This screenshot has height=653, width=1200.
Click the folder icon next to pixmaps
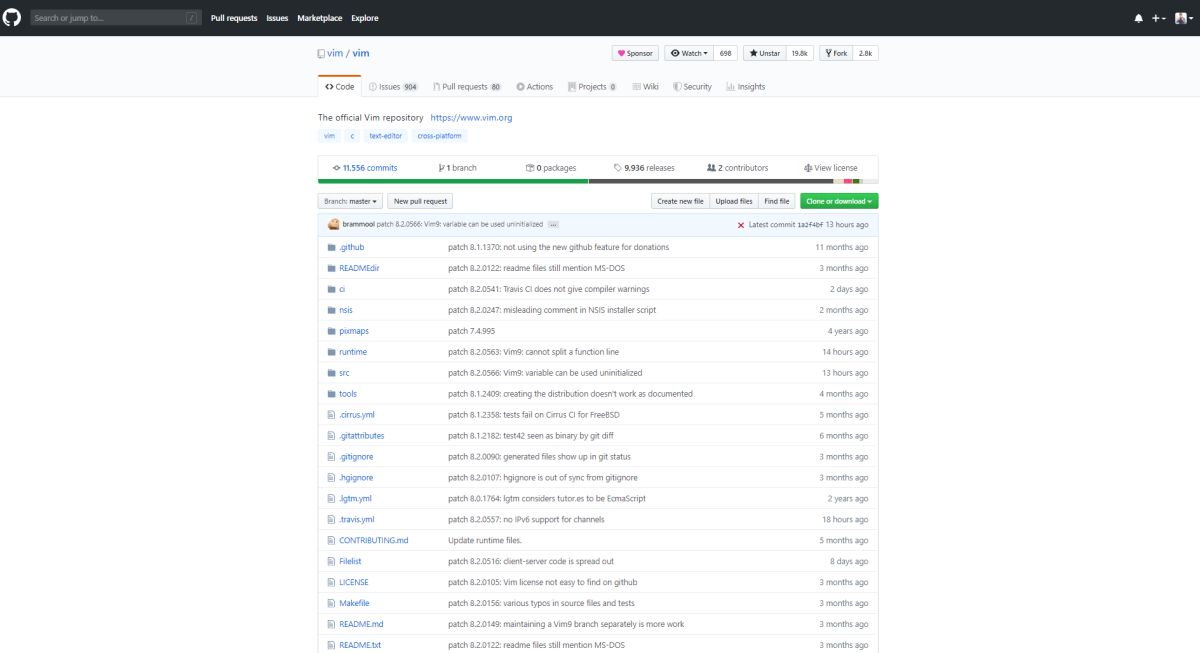tap(331, 331)
